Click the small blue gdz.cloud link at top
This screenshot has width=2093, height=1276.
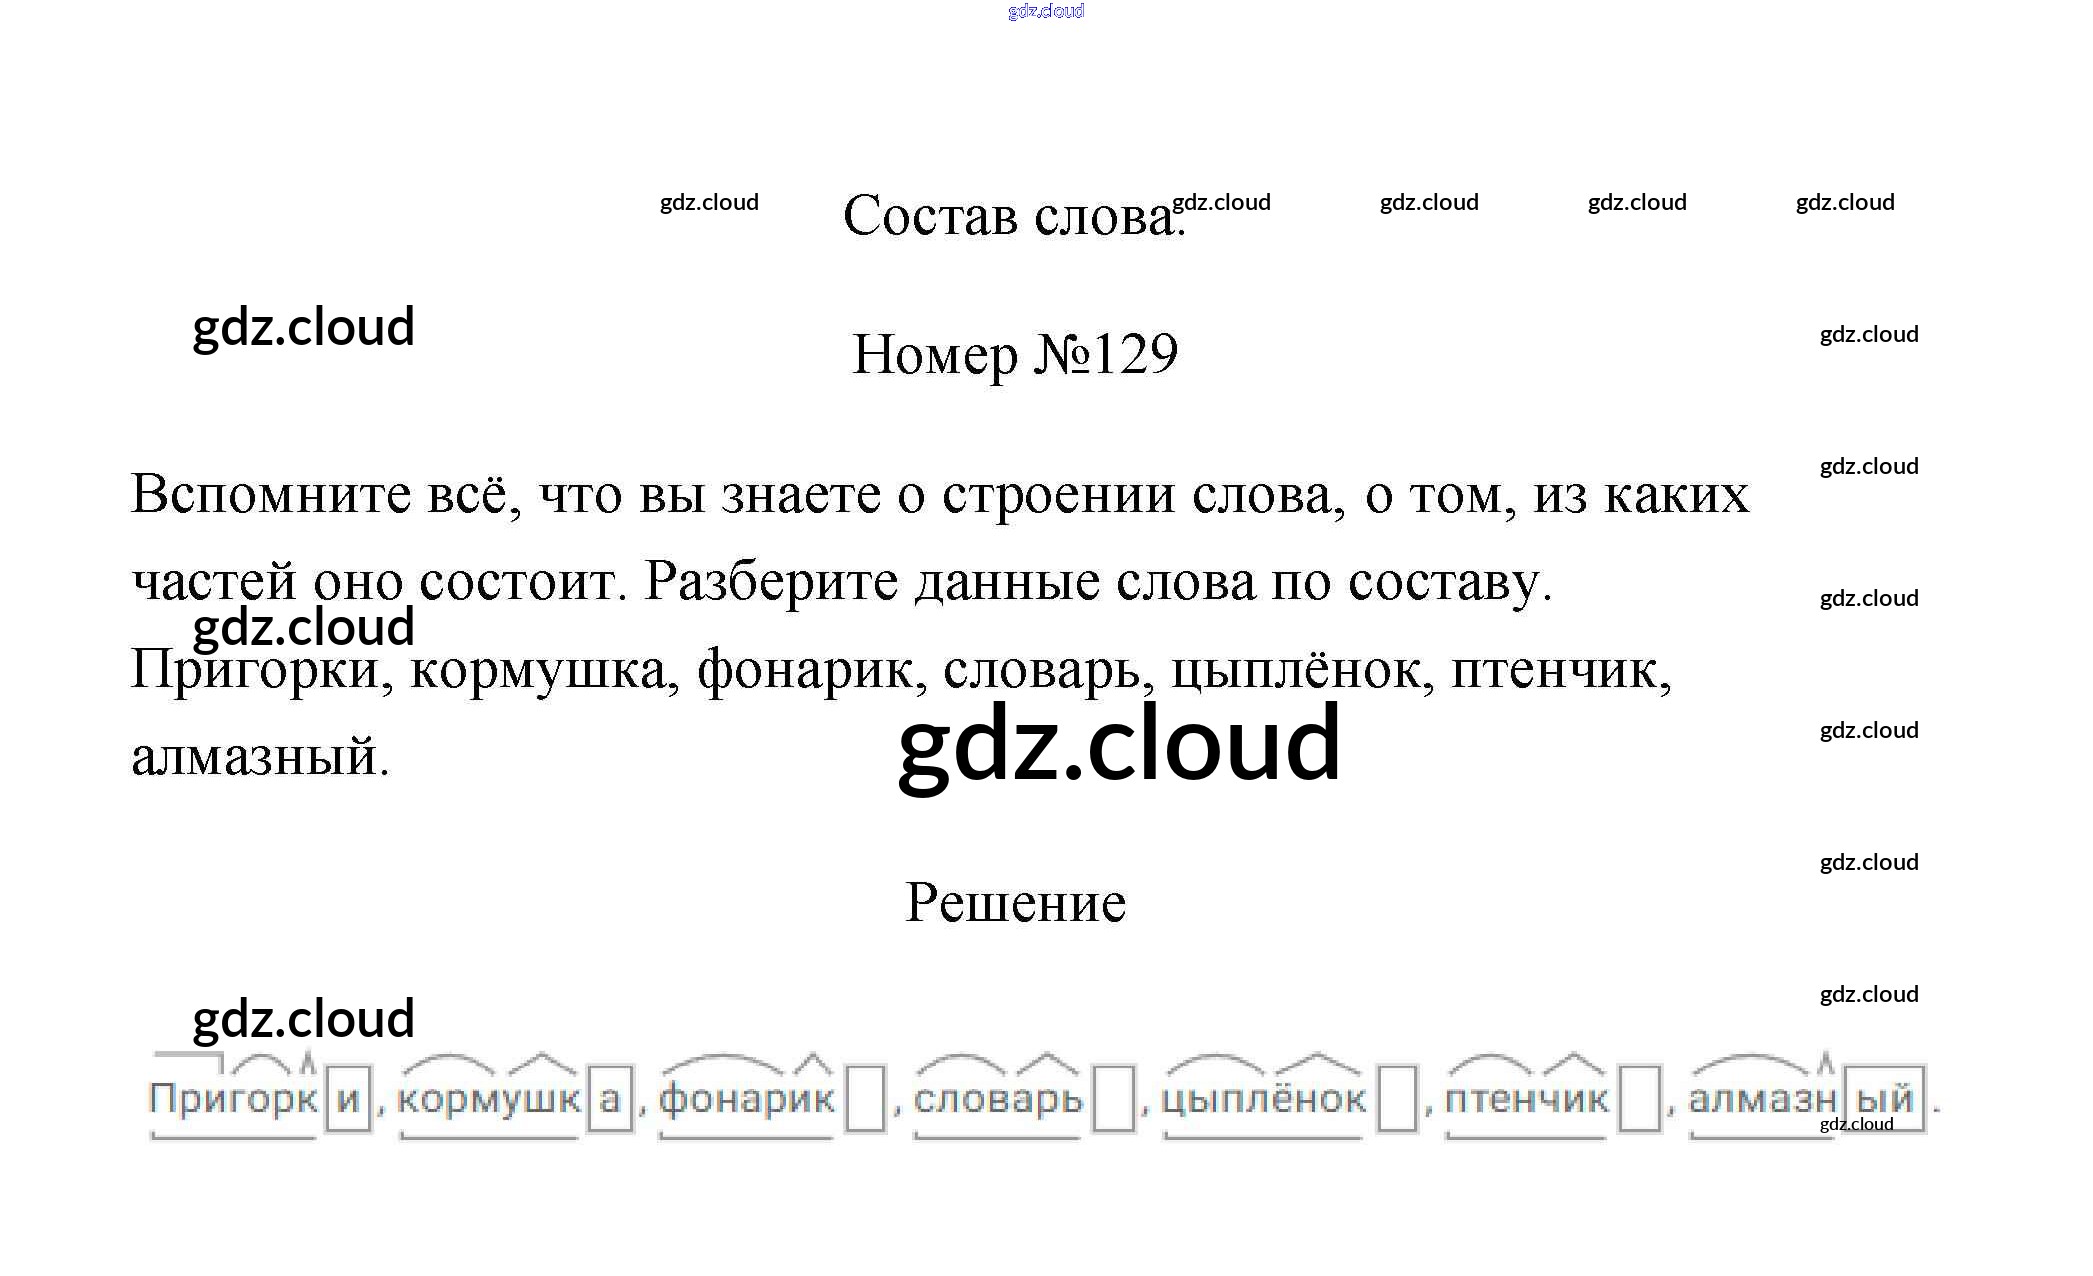tap(1046, 11)
